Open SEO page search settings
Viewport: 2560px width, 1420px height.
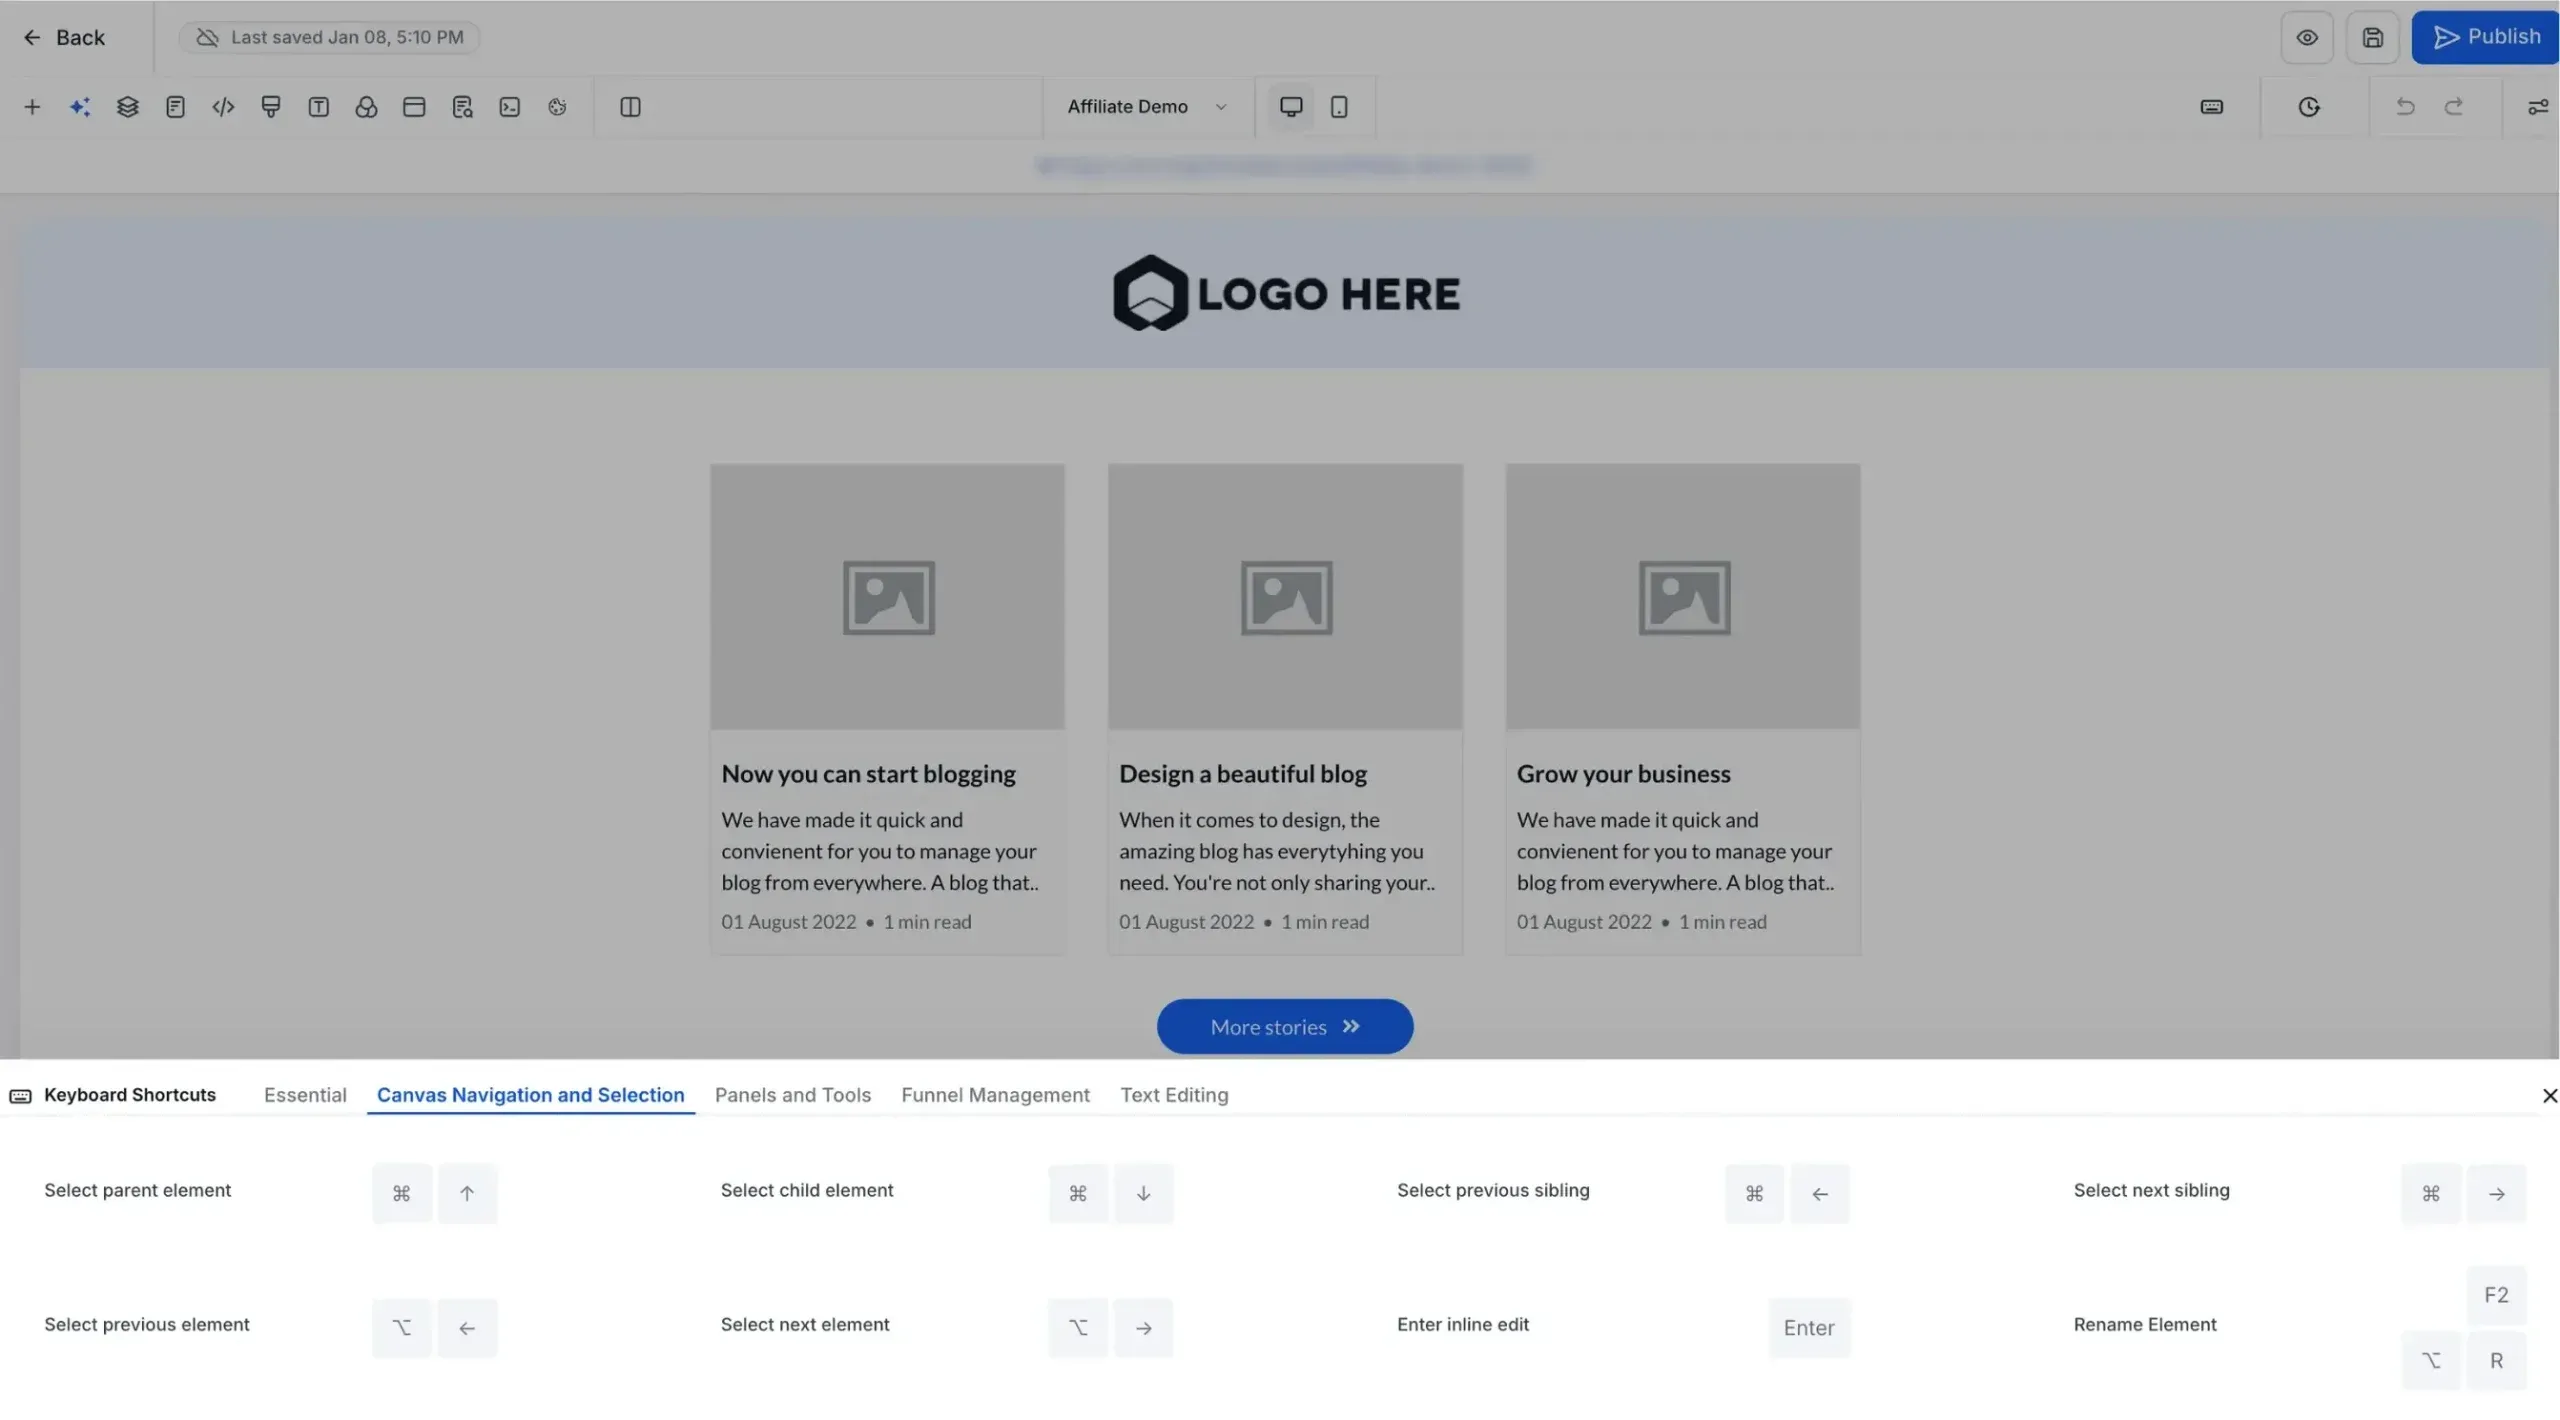pyautogui.click(x=462, y=106)
